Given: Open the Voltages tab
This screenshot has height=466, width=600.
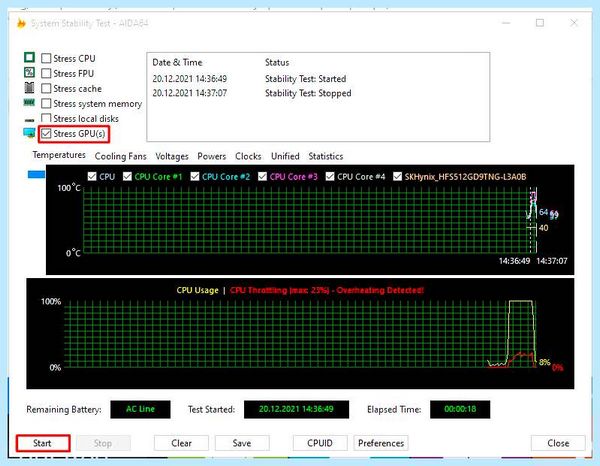Looking at the screenshot, I should [172, 156].
